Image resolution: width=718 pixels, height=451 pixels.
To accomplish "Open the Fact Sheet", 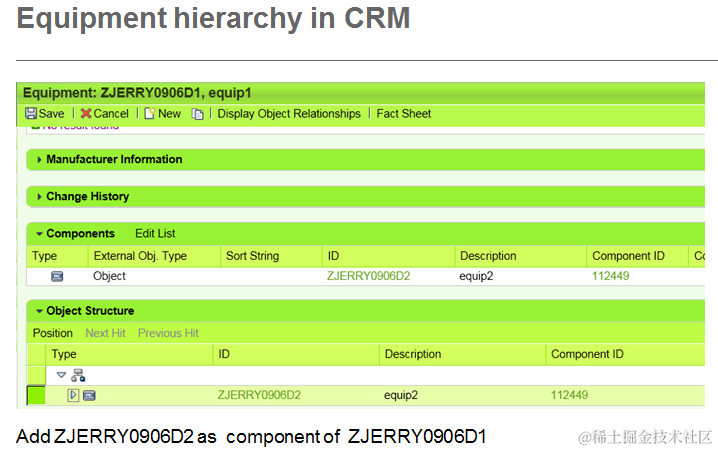I will click(403, 114).
